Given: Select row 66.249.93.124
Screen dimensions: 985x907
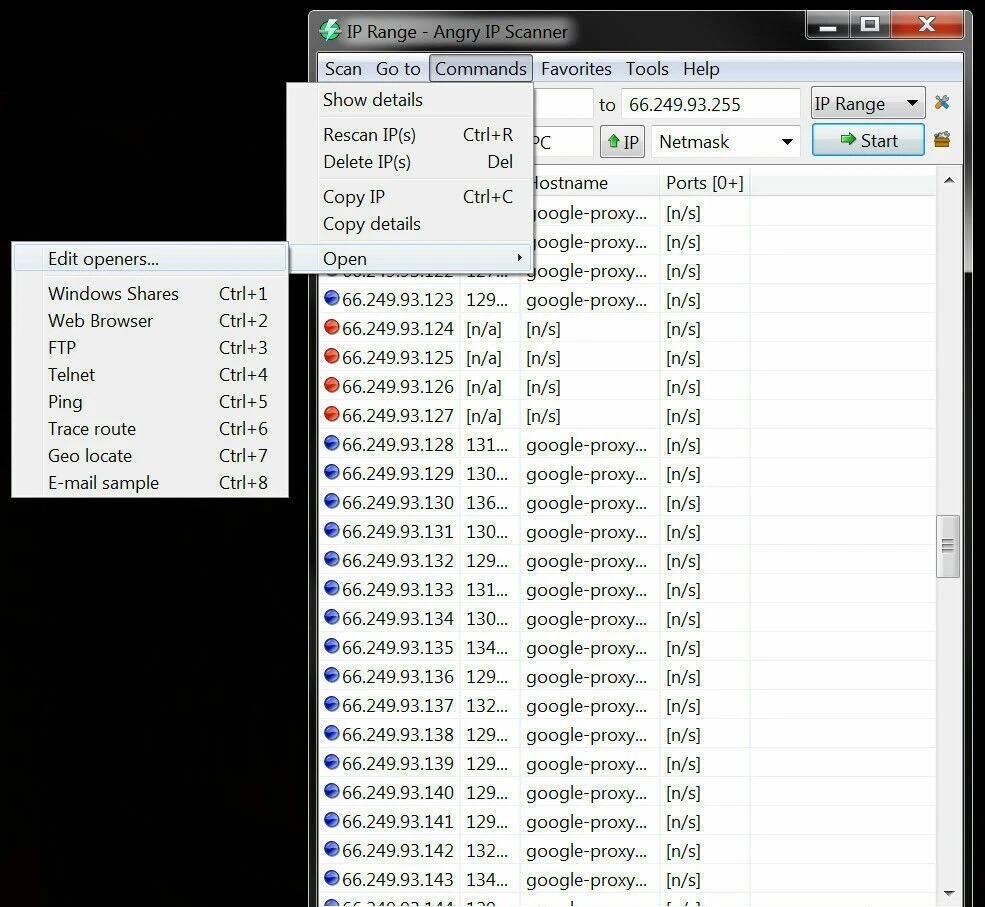Looking at the screenshot, I should 627,329.
